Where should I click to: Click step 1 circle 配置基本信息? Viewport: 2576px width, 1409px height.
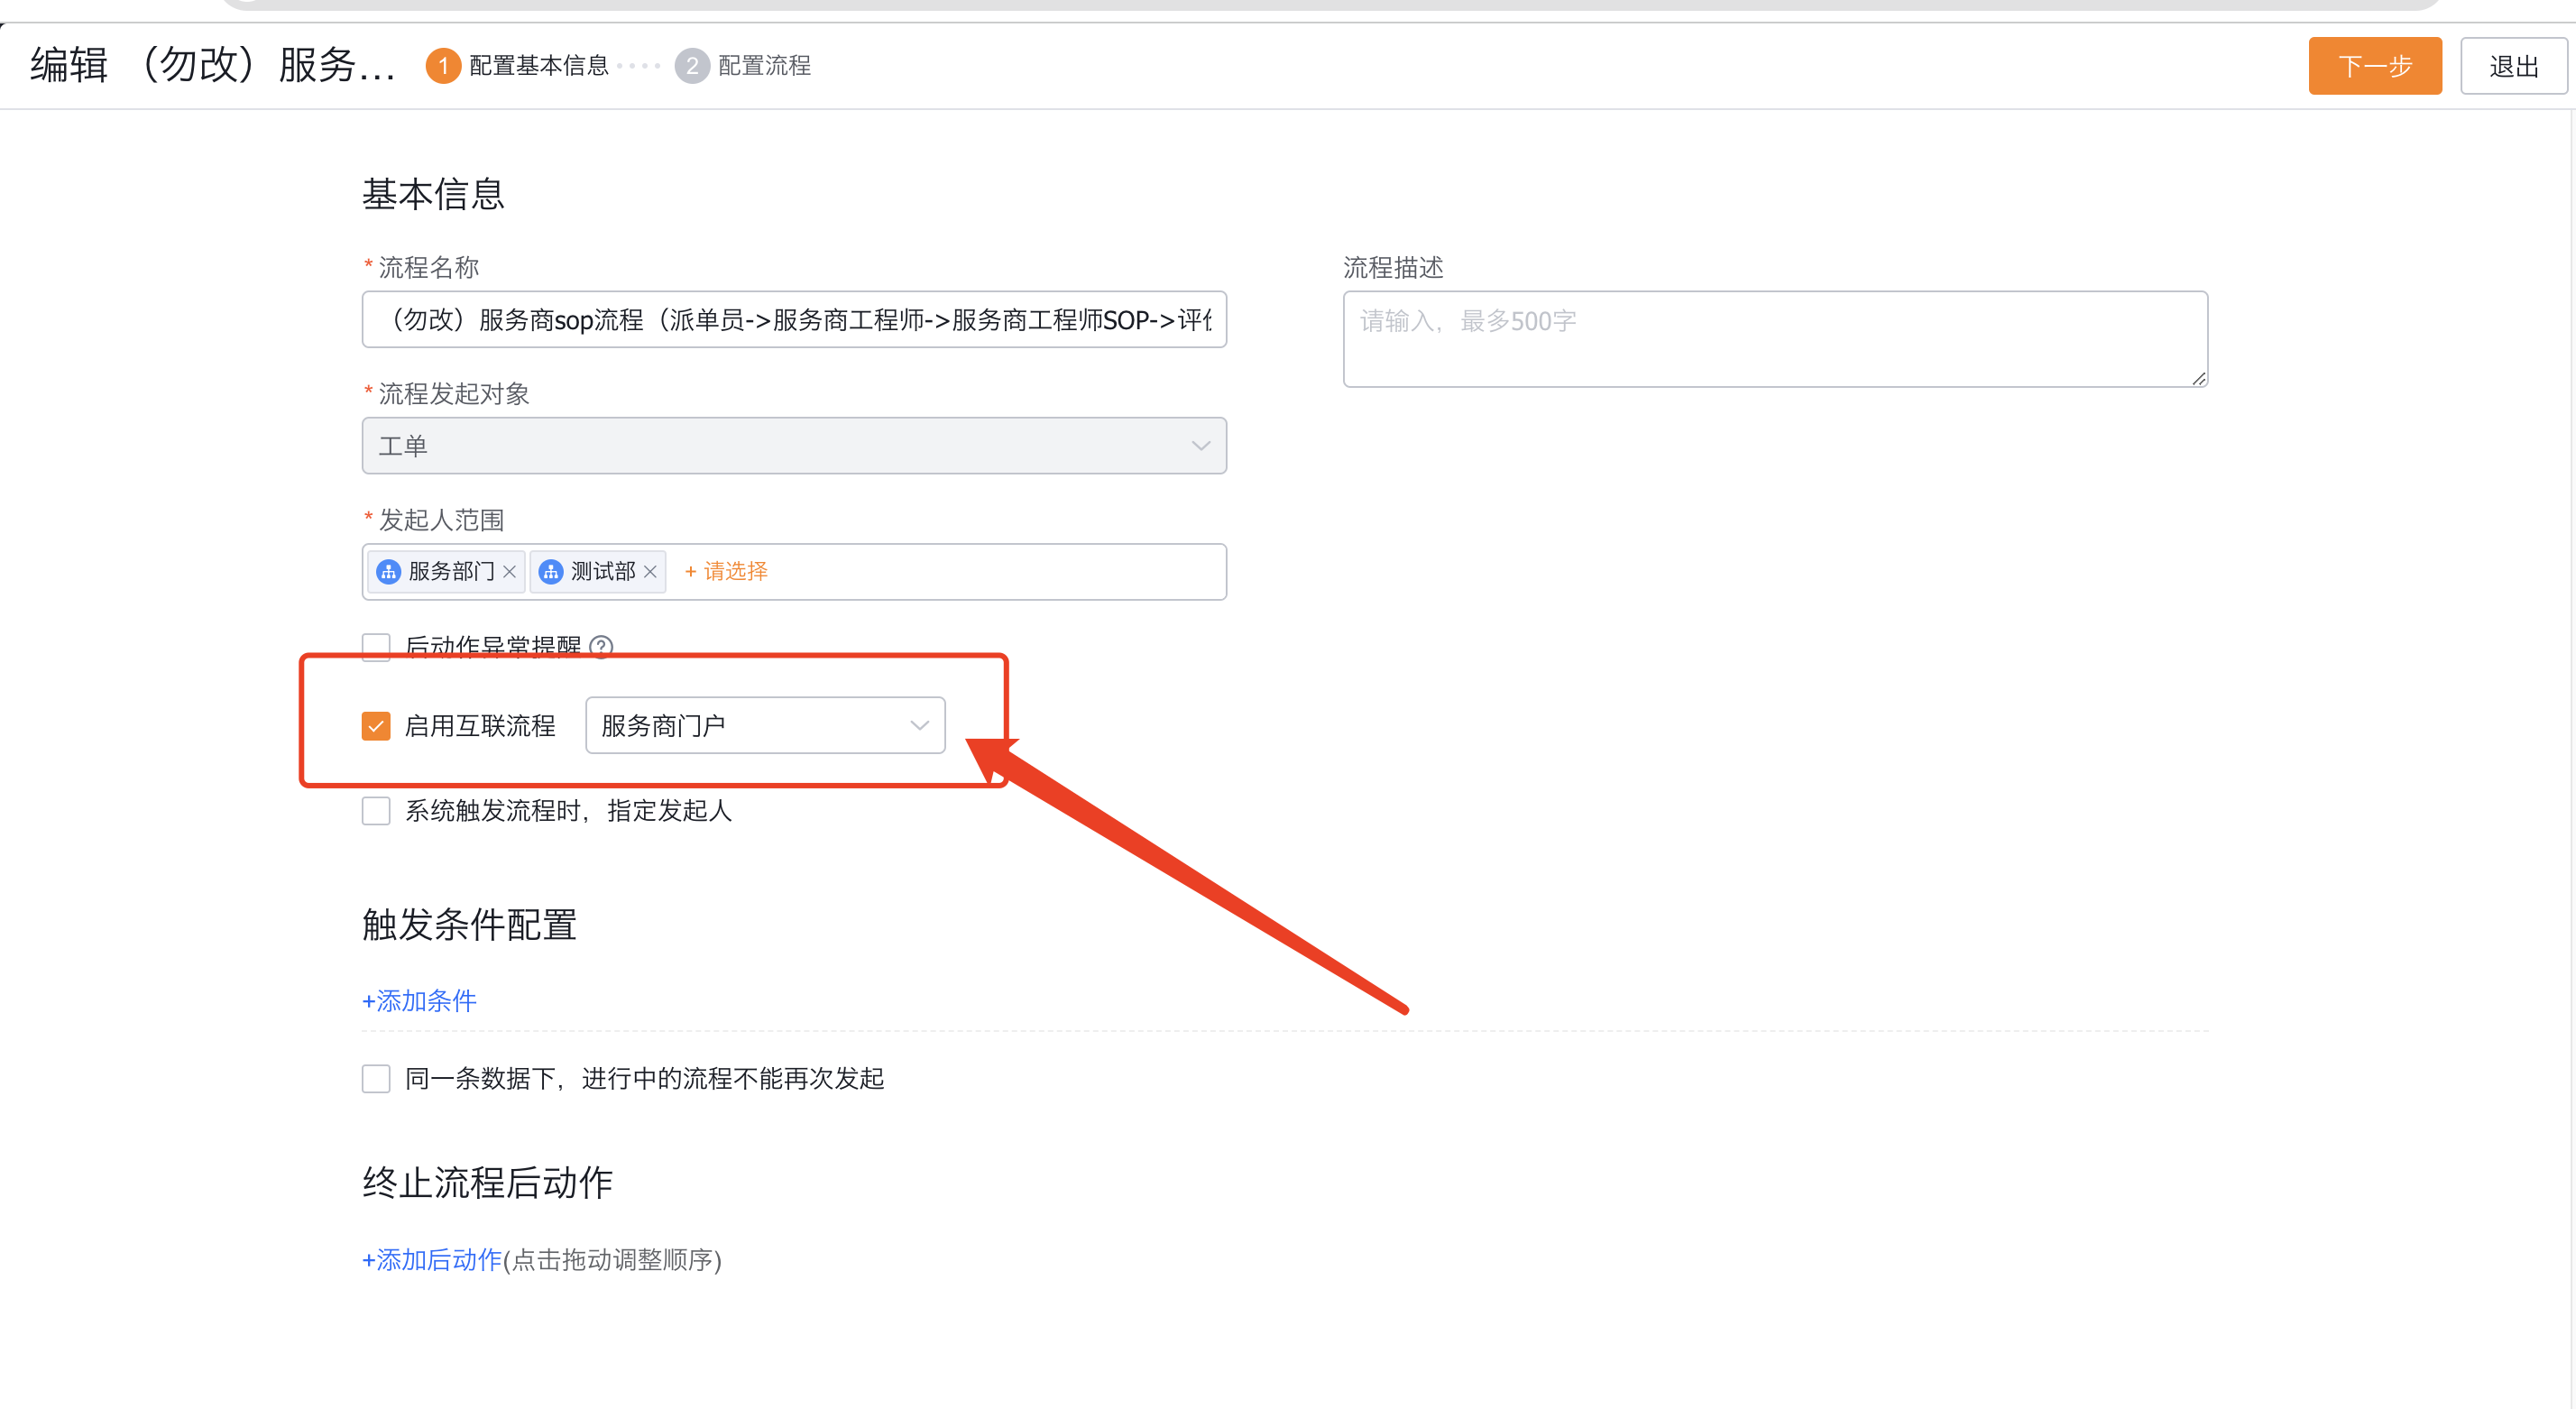[x=443, y=66]
